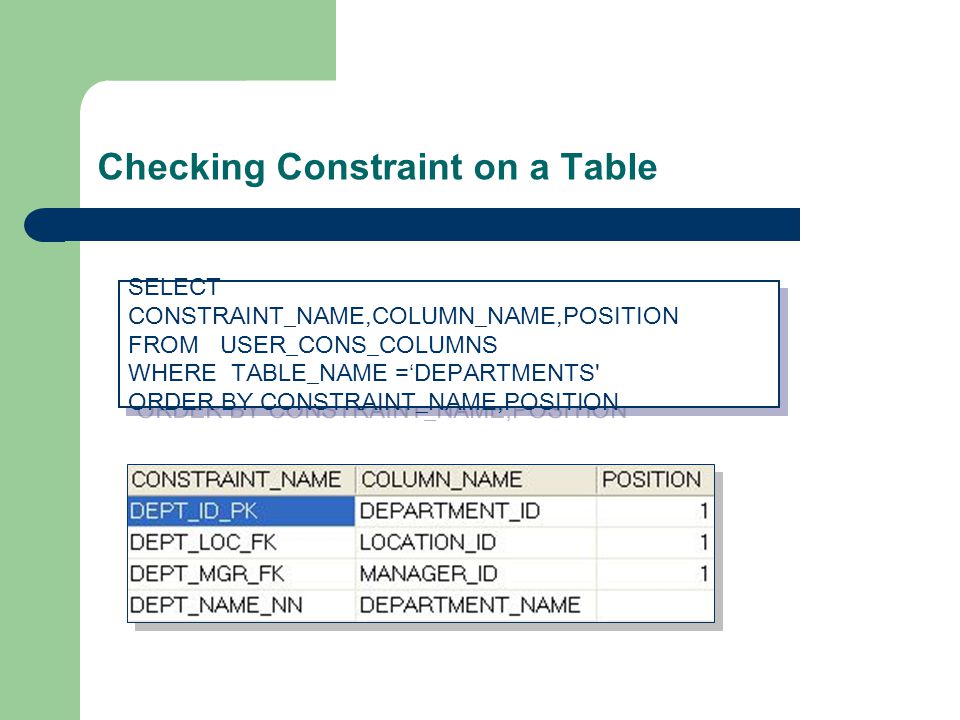The width and height of the screenshot is (960, 720).
Task: Select the CONSTRAINT_NAME column header
Action: (241, 480)
